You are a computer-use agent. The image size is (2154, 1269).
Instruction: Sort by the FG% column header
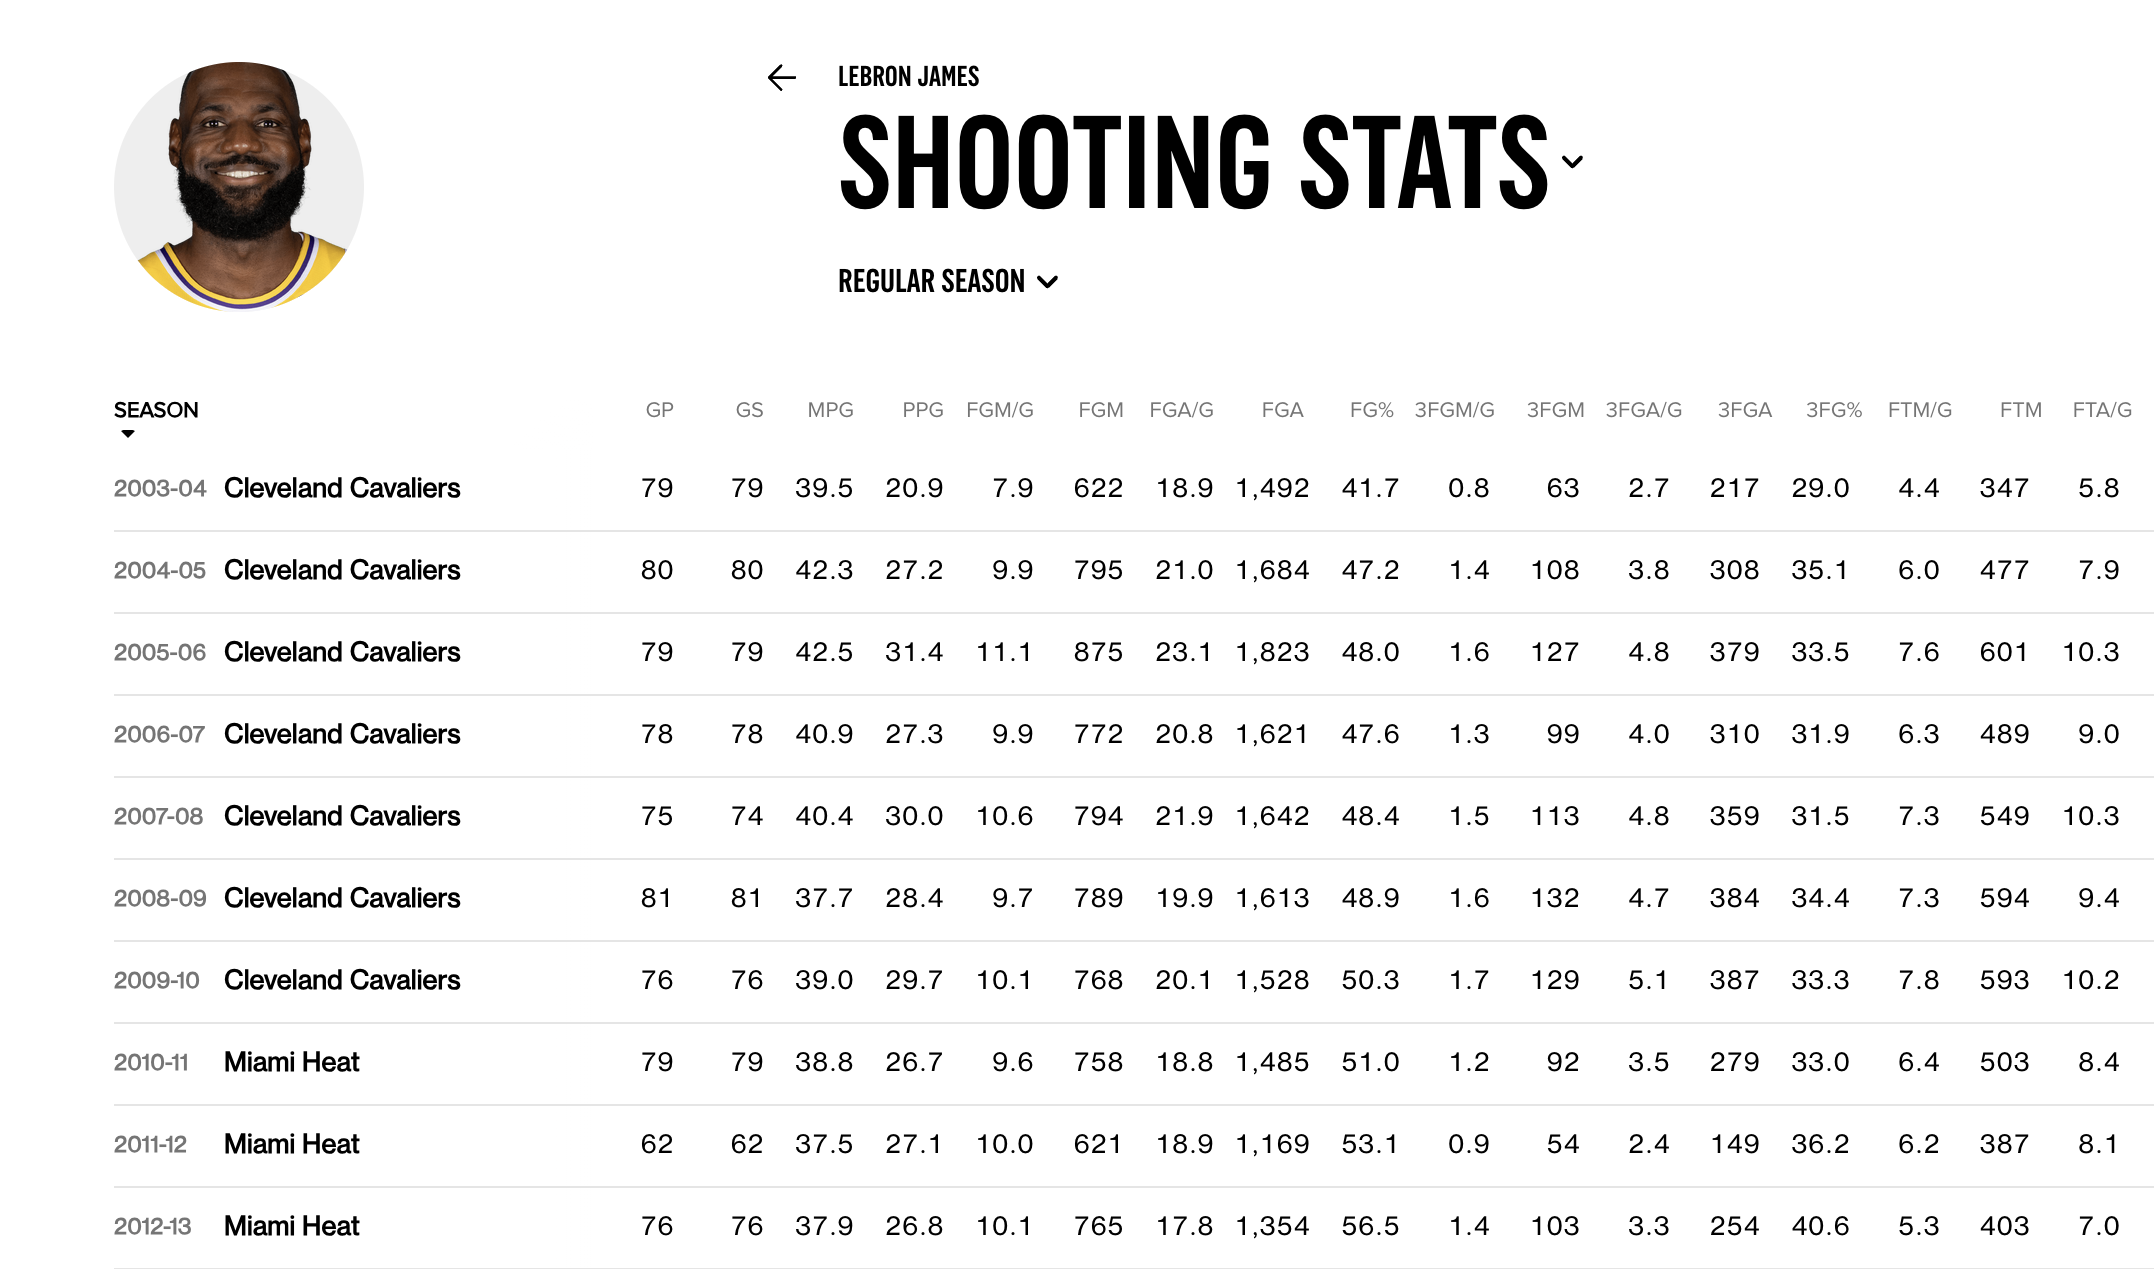pos(1371,410)
